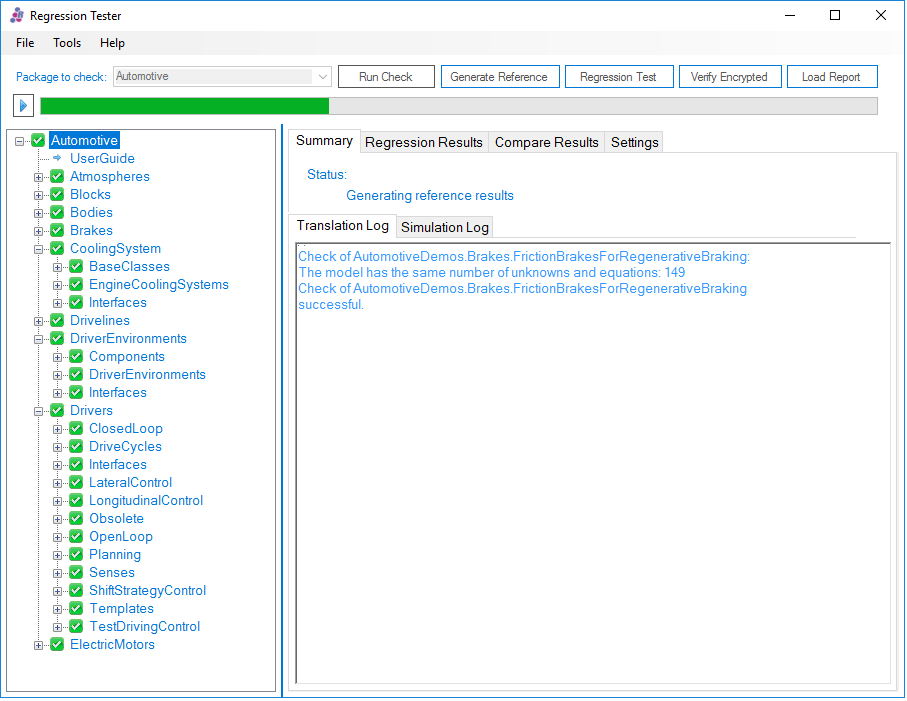
Task: Click the Verify Encrypted button
Action: [x=729, y=76]
